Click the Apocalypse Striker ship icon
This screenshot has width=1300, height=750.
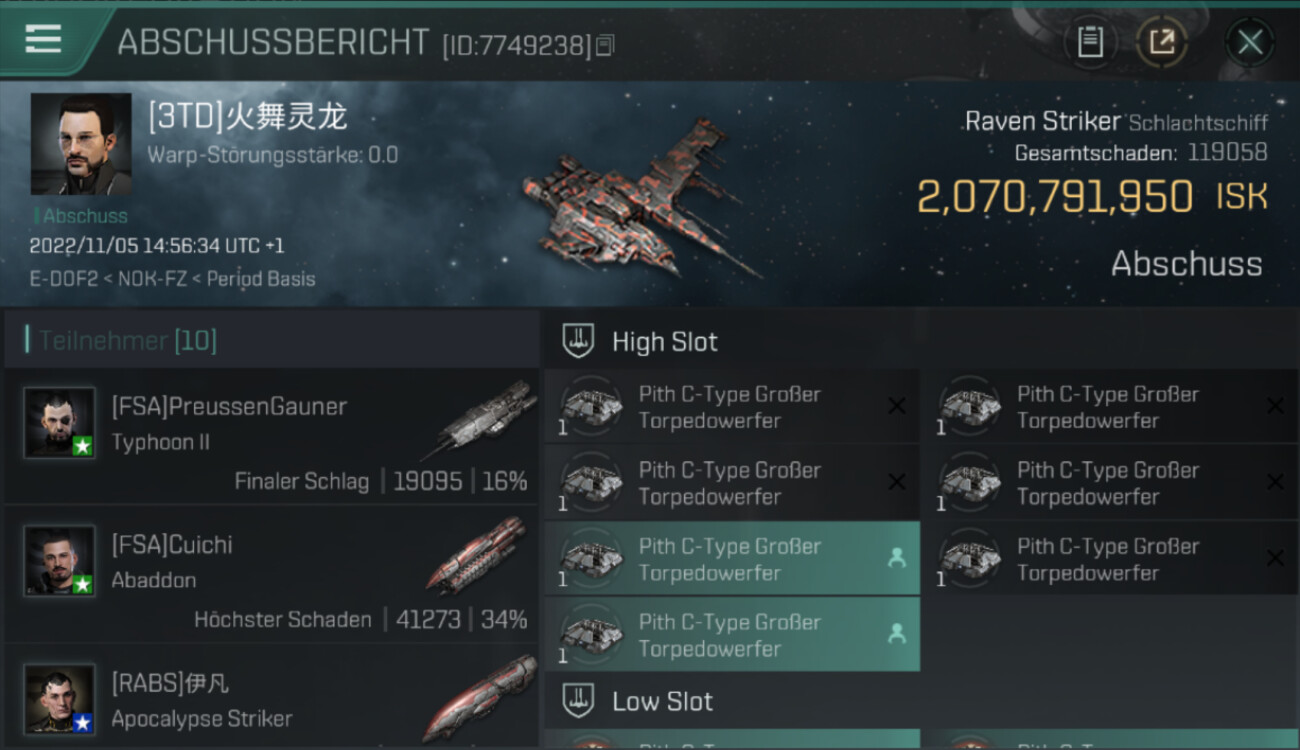click(x=478, y=697)
